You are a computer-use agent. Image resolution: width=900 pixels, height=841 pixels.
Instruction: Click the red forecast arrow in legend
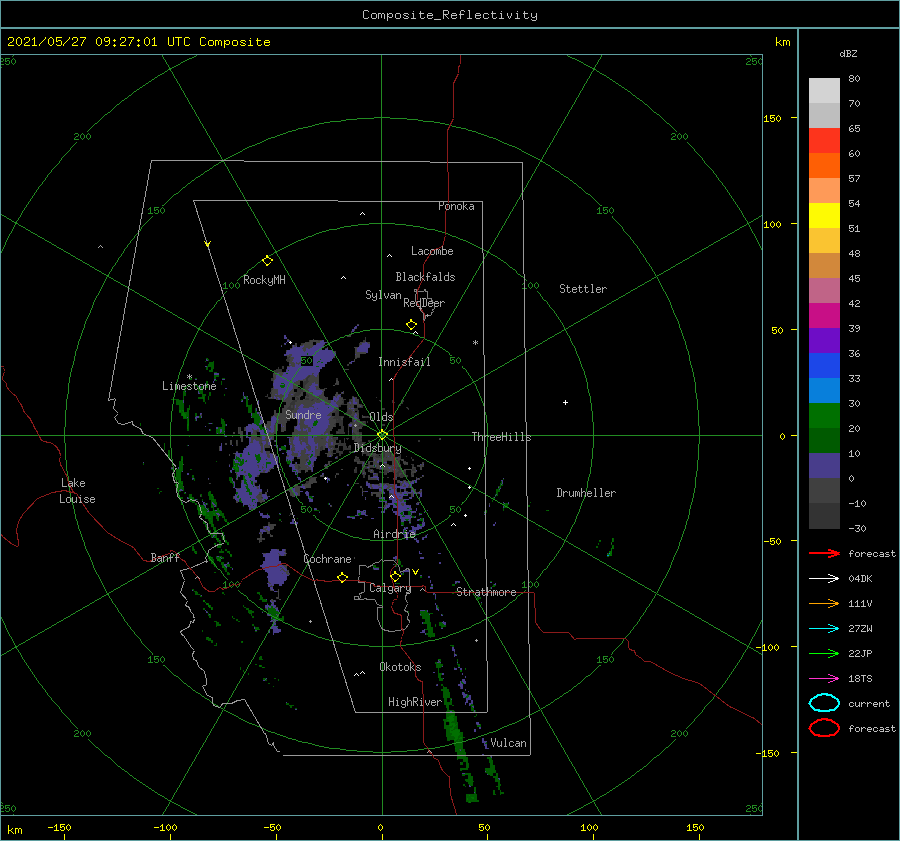[x=824, y=553]
